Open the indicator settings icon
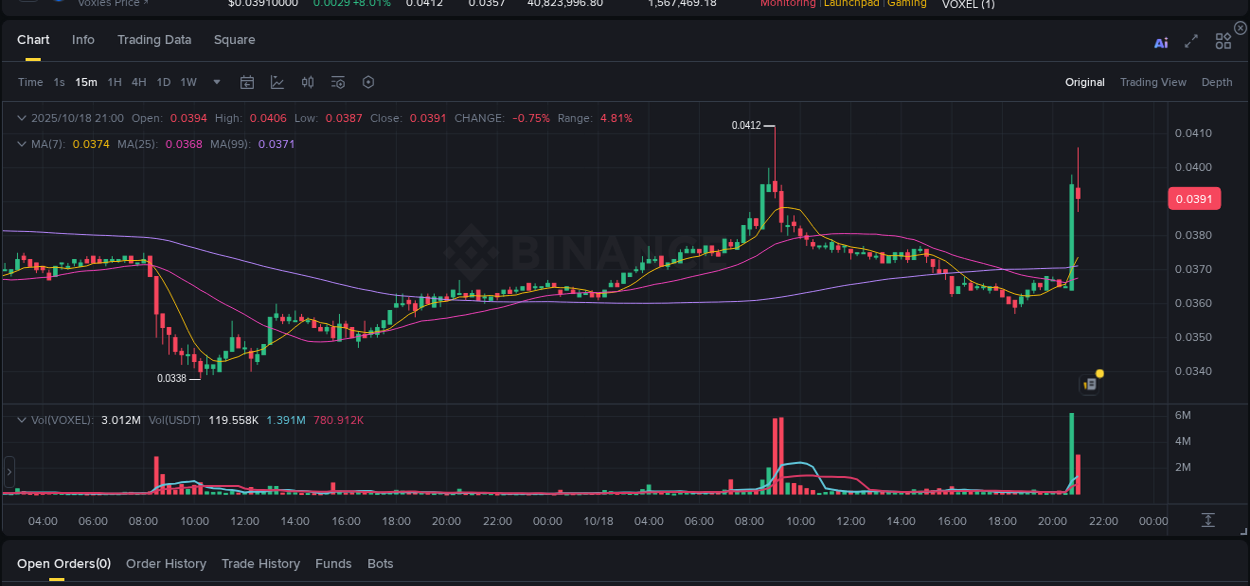This screenshot has height=586, width=1250. pyautogui.click(x=337, y=82)
